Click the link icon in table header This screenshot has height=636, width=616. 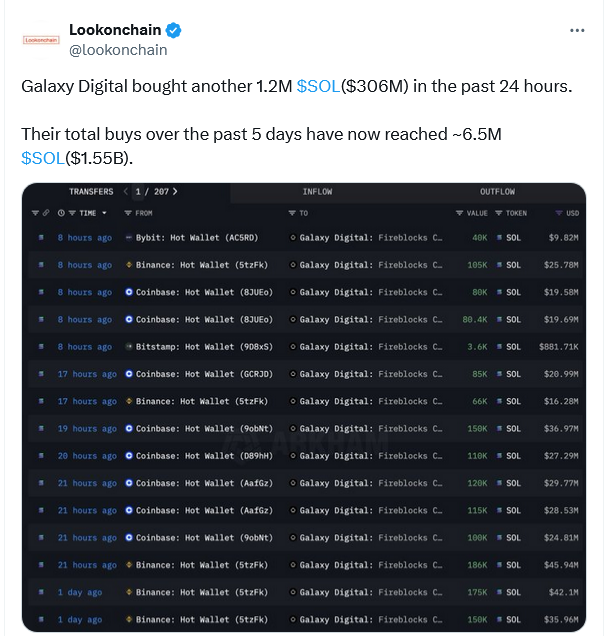pyautogui.click(x=46, y=213)
